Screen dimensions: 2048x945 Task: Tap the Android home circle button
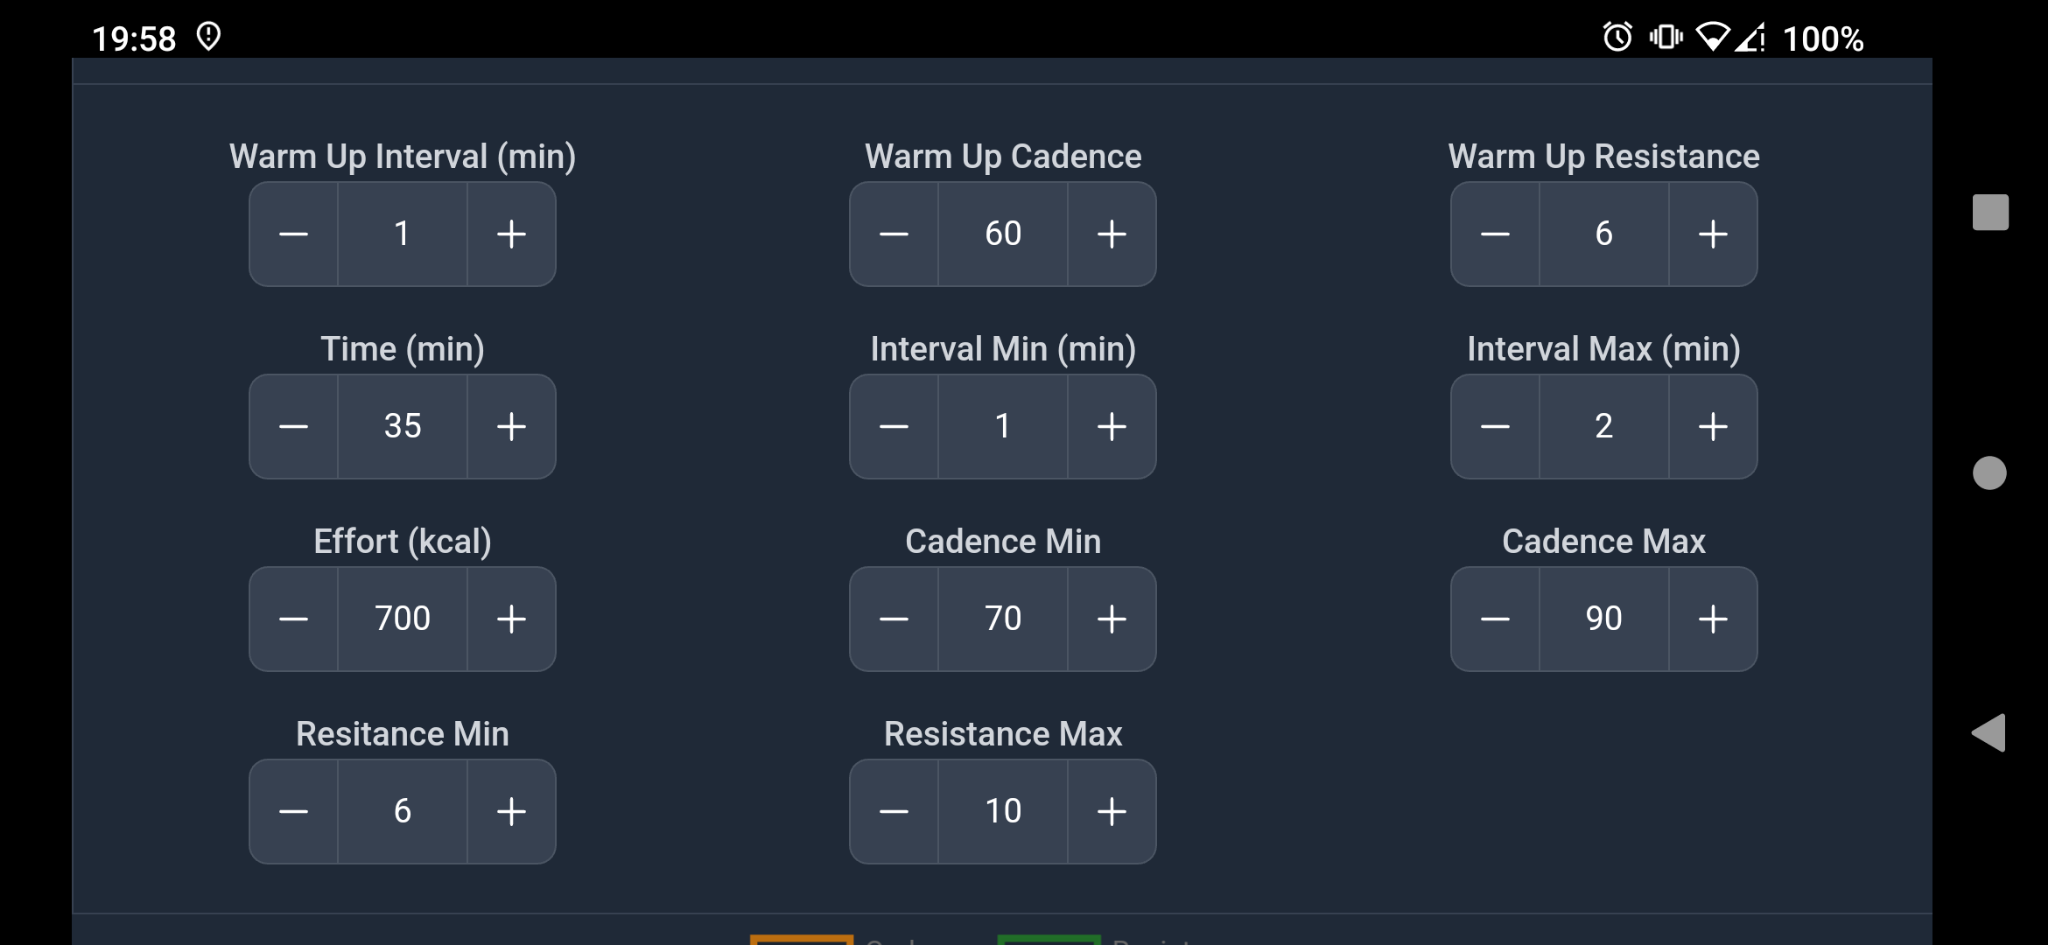tap(1989, 473)
